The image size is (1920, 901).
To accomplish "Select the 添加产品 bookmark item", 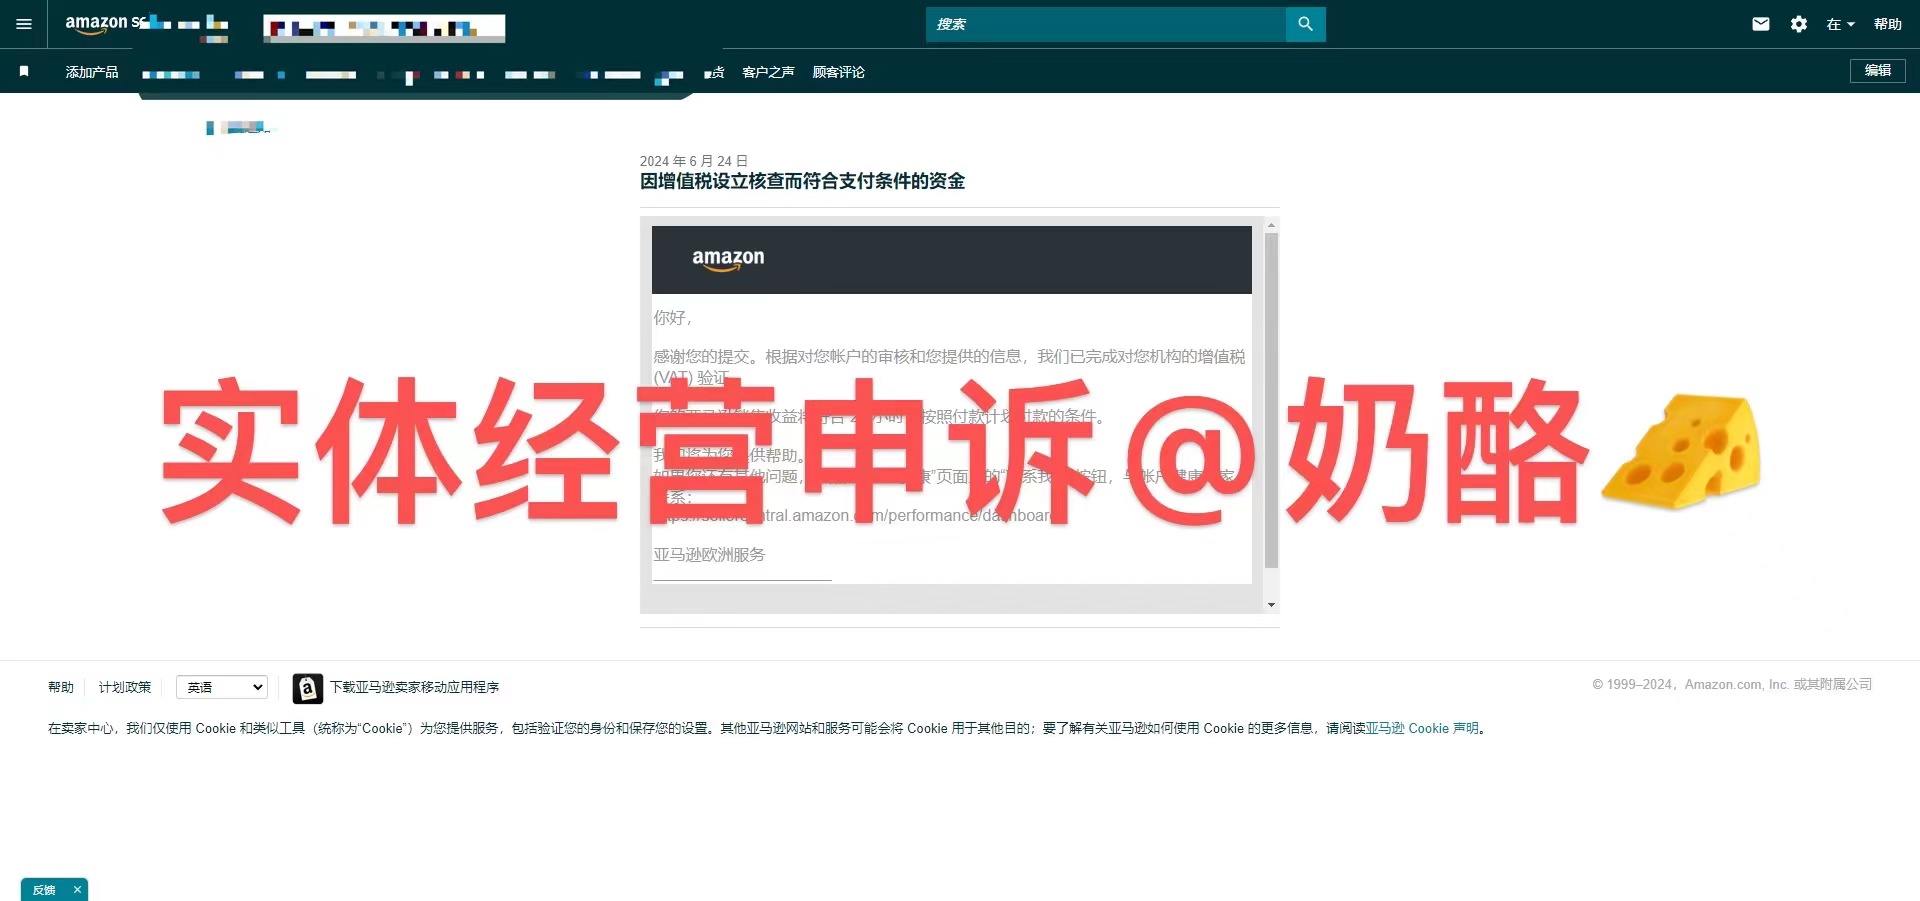I will coord(92,72).
